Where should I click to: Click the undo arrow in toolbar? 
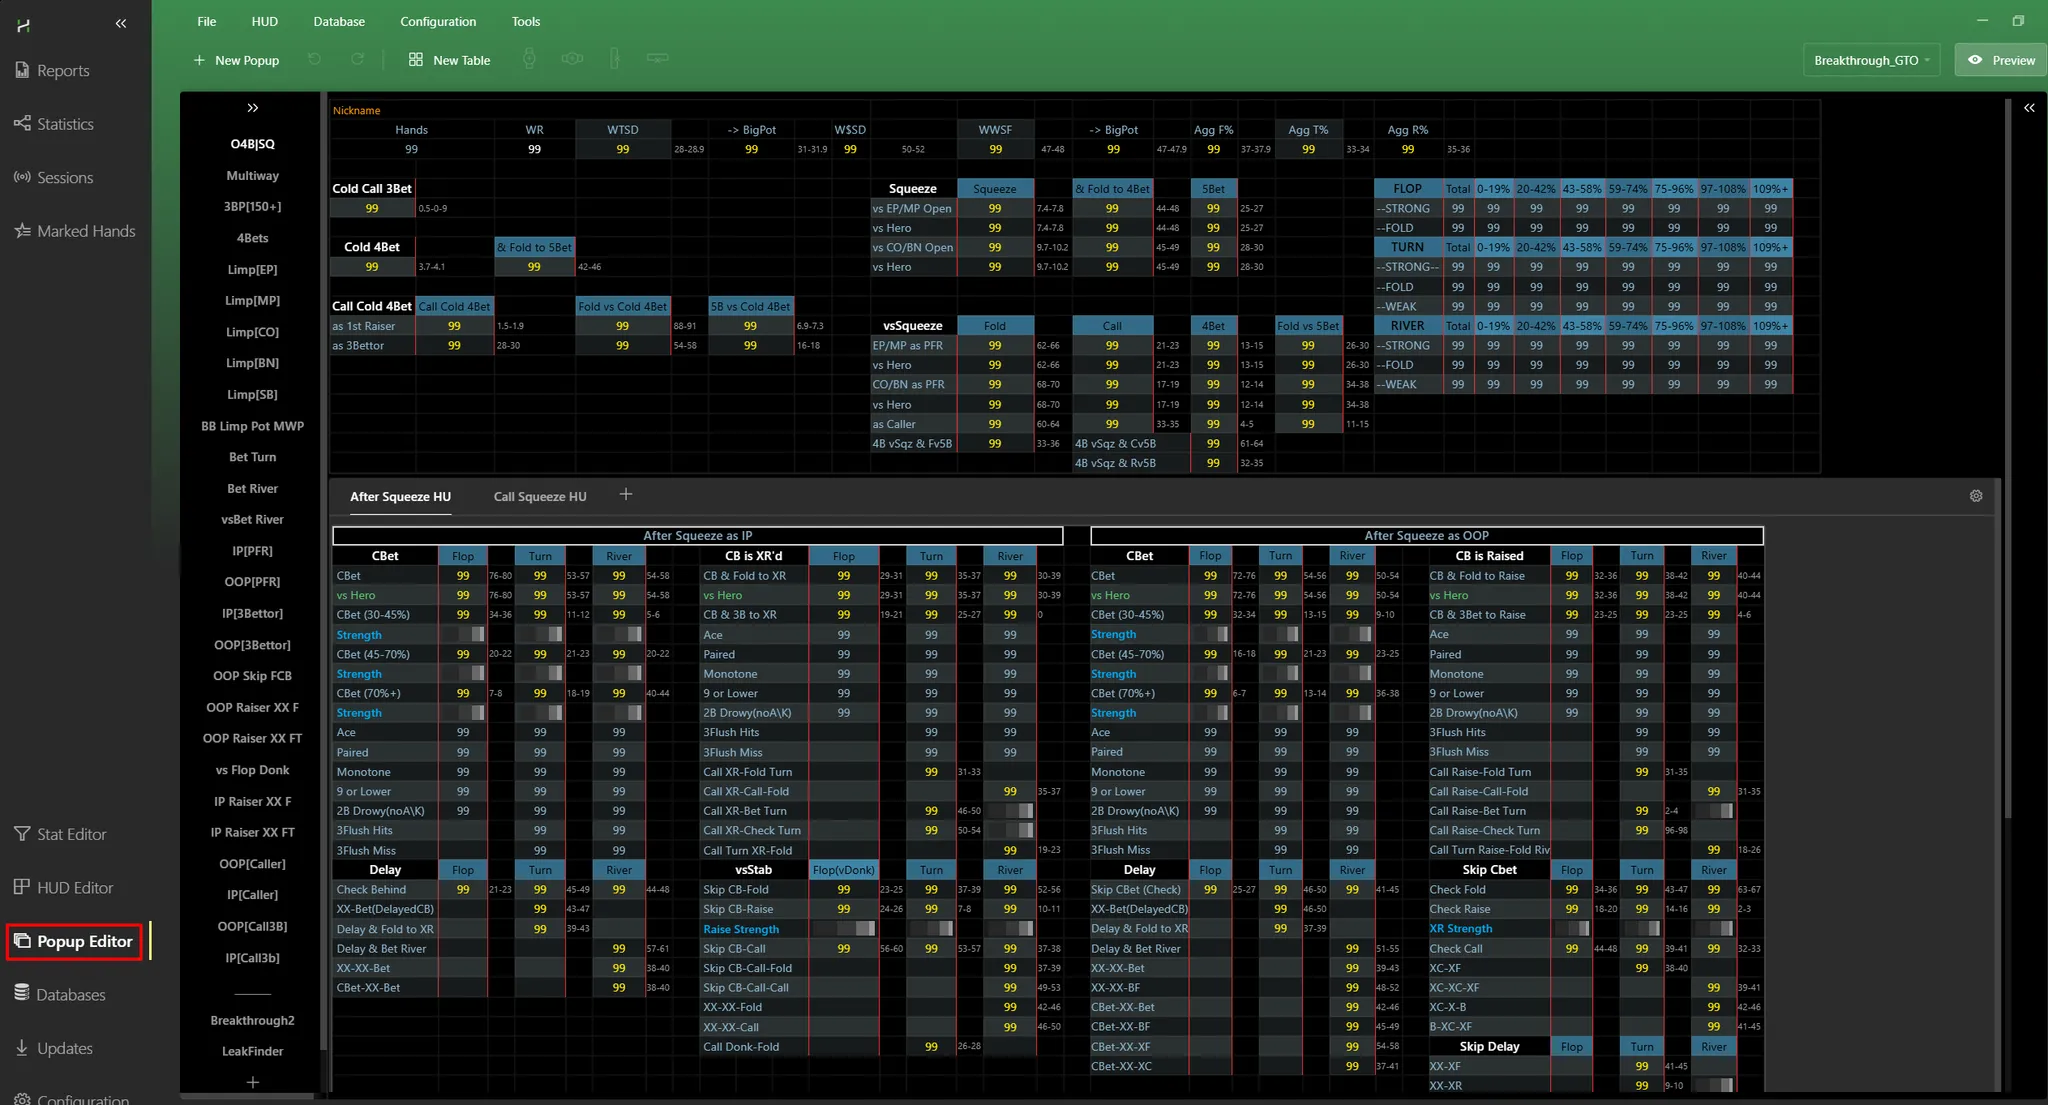tap(314, 60)
